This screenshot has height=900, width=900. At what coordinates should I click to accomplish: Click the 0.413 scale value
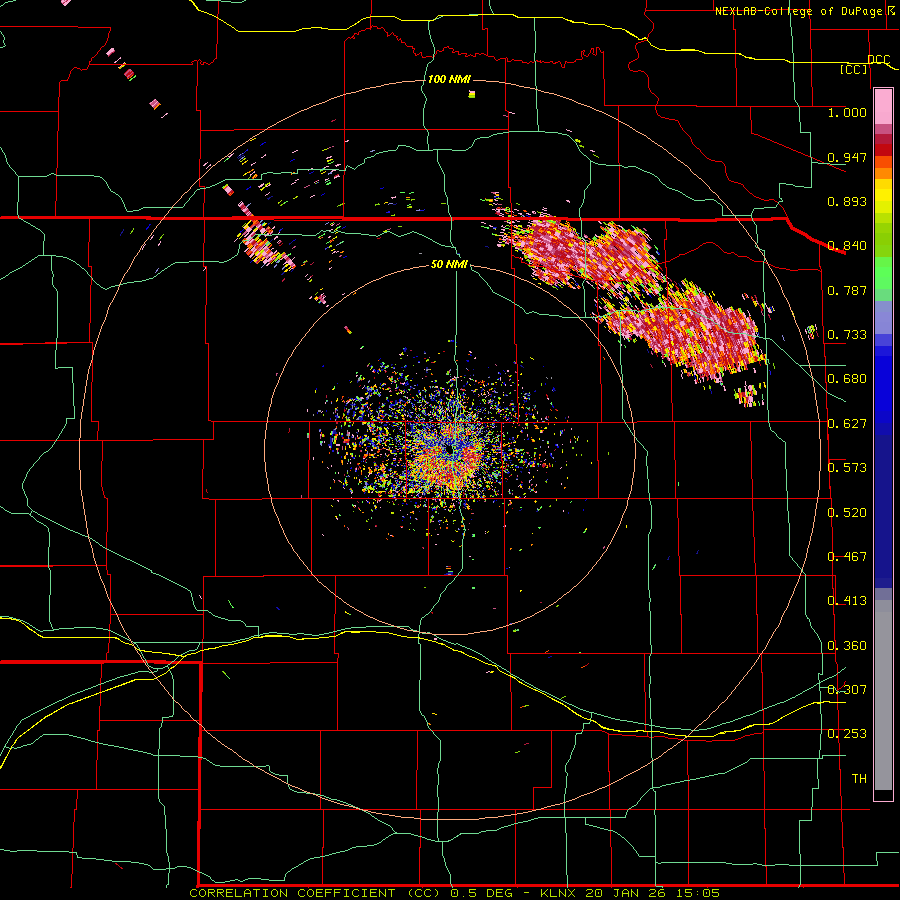[x=847, y=601]
